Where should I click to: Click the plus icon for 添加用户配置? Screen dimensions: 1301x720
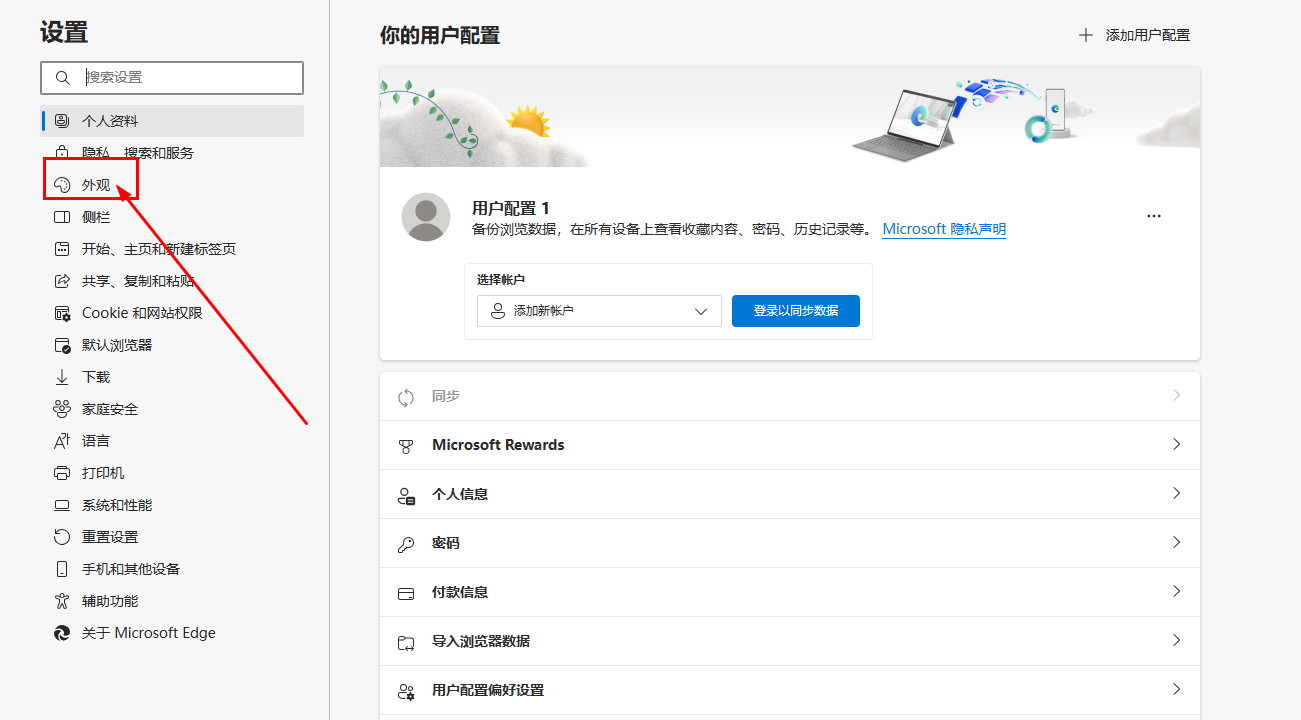coord(1086,35)
